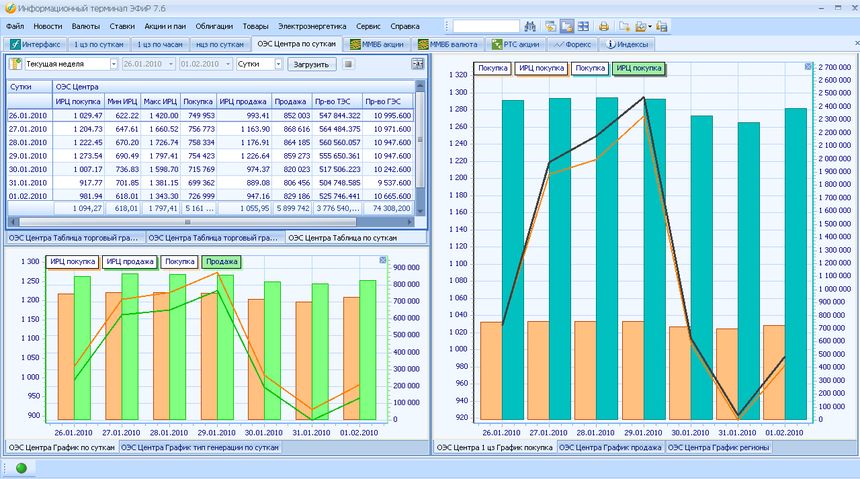Click the binoculars search icon in toolbar

pyautogui.click(x=531, y=26)
